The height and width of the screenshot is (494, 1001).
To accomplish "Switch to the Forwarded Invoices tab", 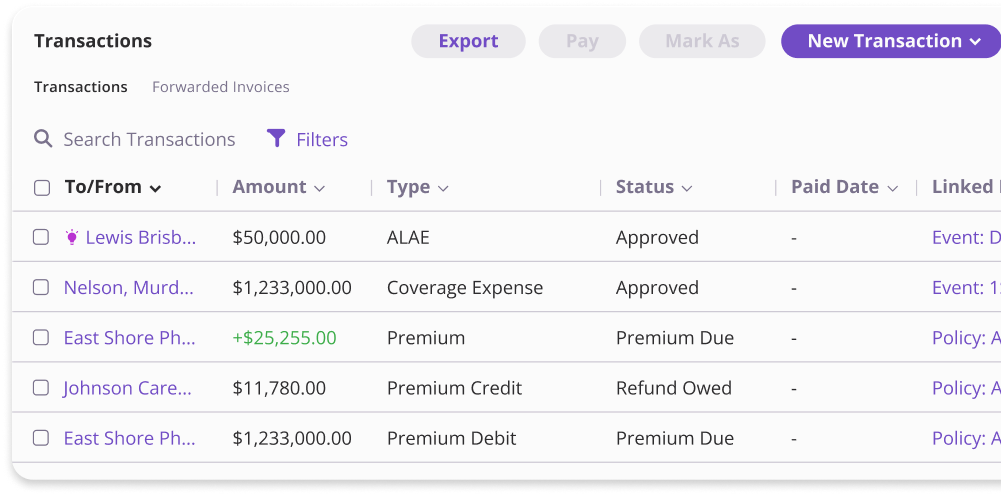I will (221, 87).
